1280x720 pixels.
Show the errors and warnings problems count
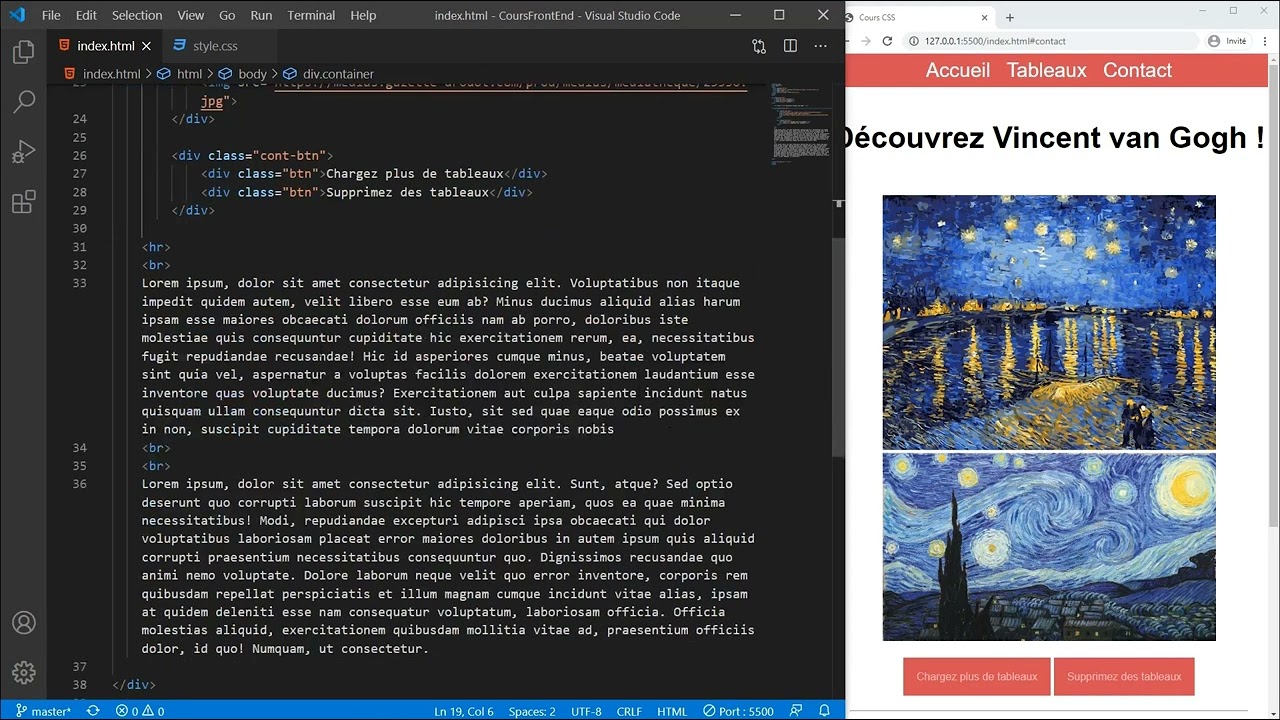[x=140, y=711]
